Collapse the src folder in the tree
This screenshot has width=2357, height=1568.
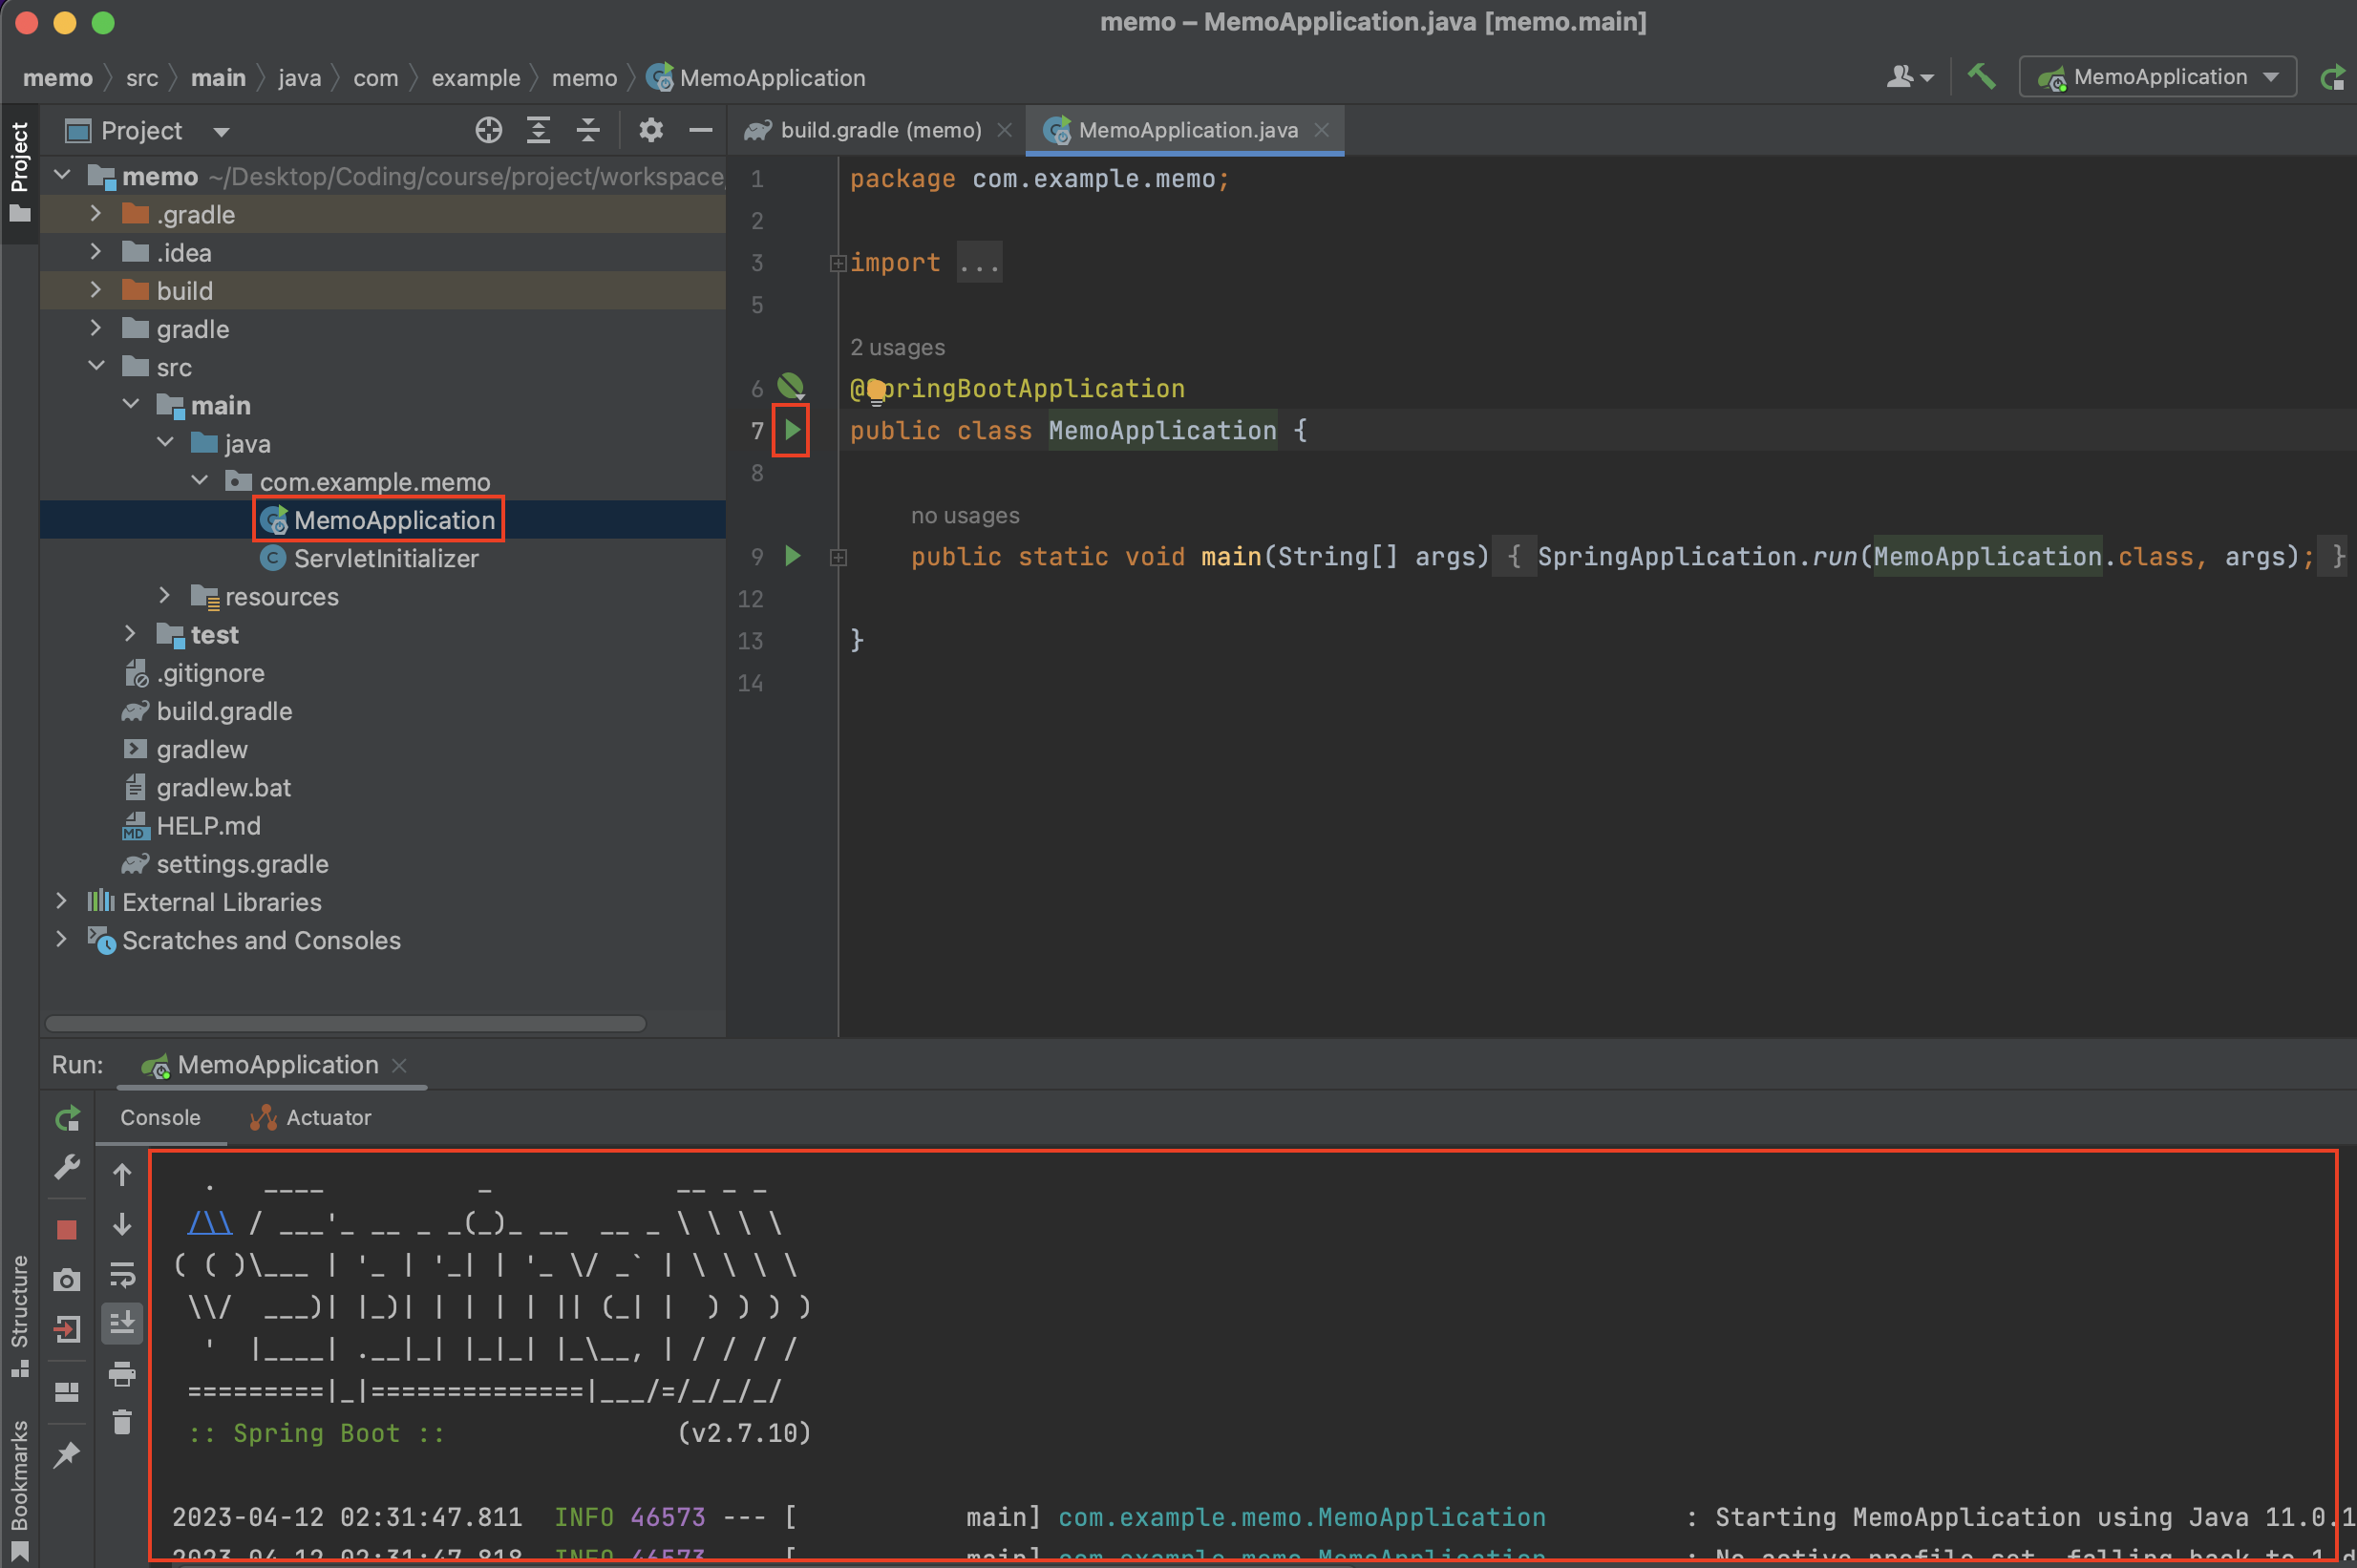[96, 367]
